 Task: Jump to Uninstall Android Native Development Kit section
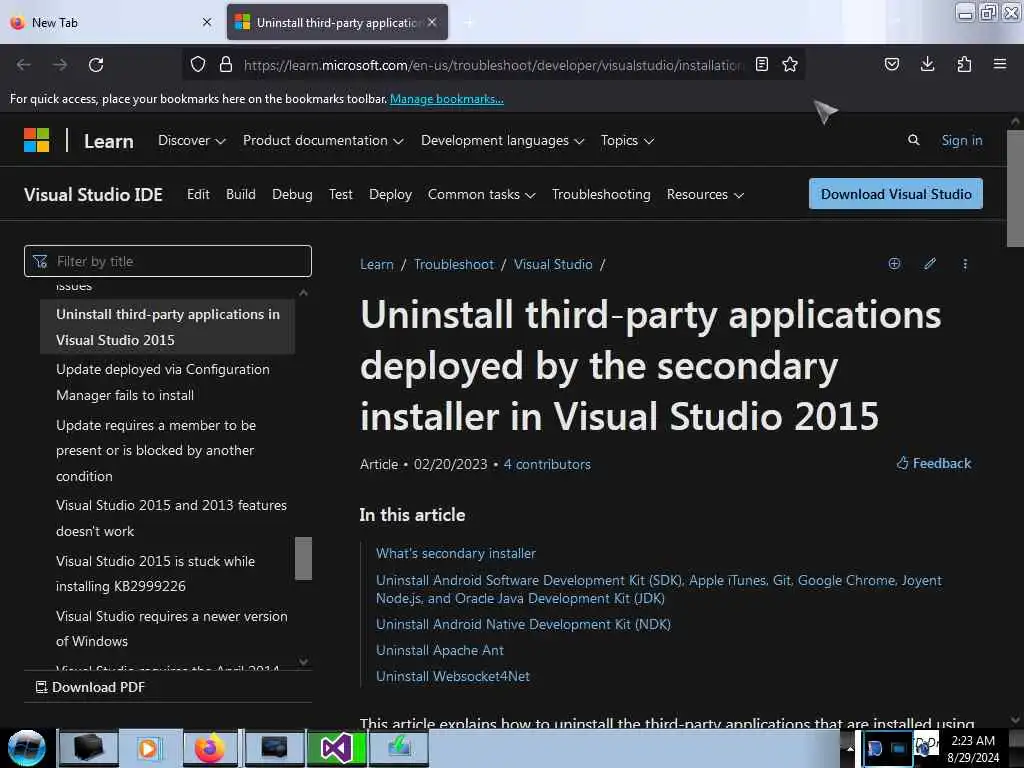pyautogui.click(x=523, y=624)
